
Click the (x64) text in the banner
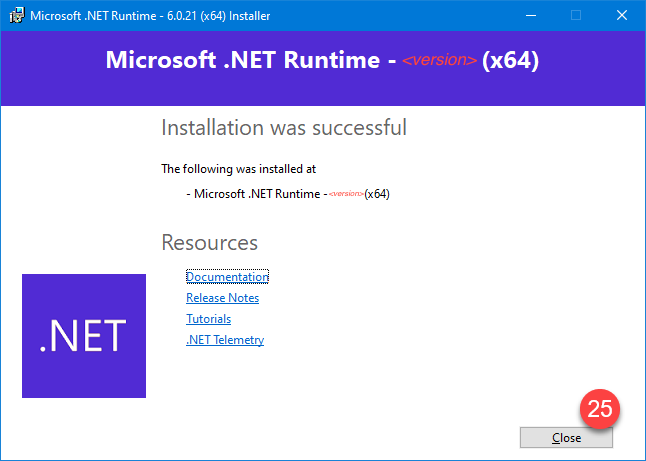tap(510, 60)
